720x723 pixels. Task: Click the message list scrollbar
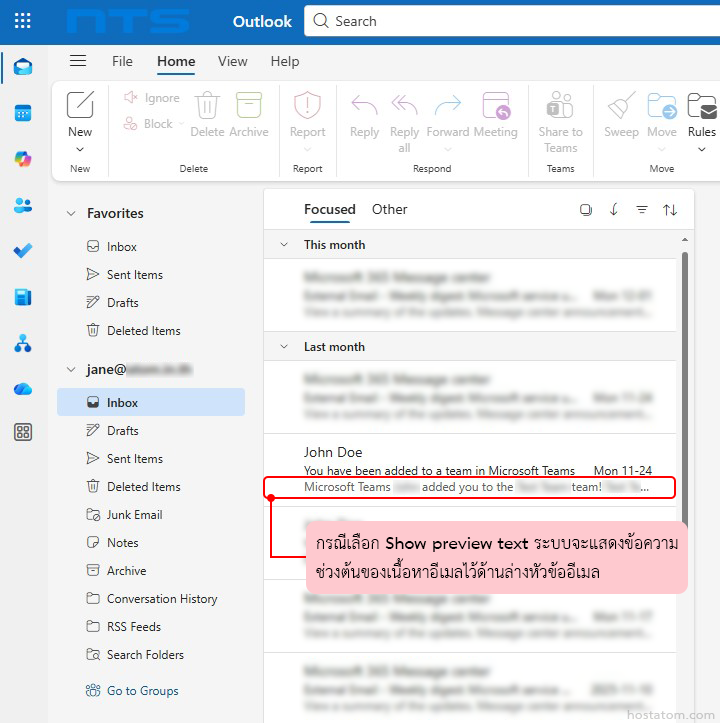click(685, 387)
